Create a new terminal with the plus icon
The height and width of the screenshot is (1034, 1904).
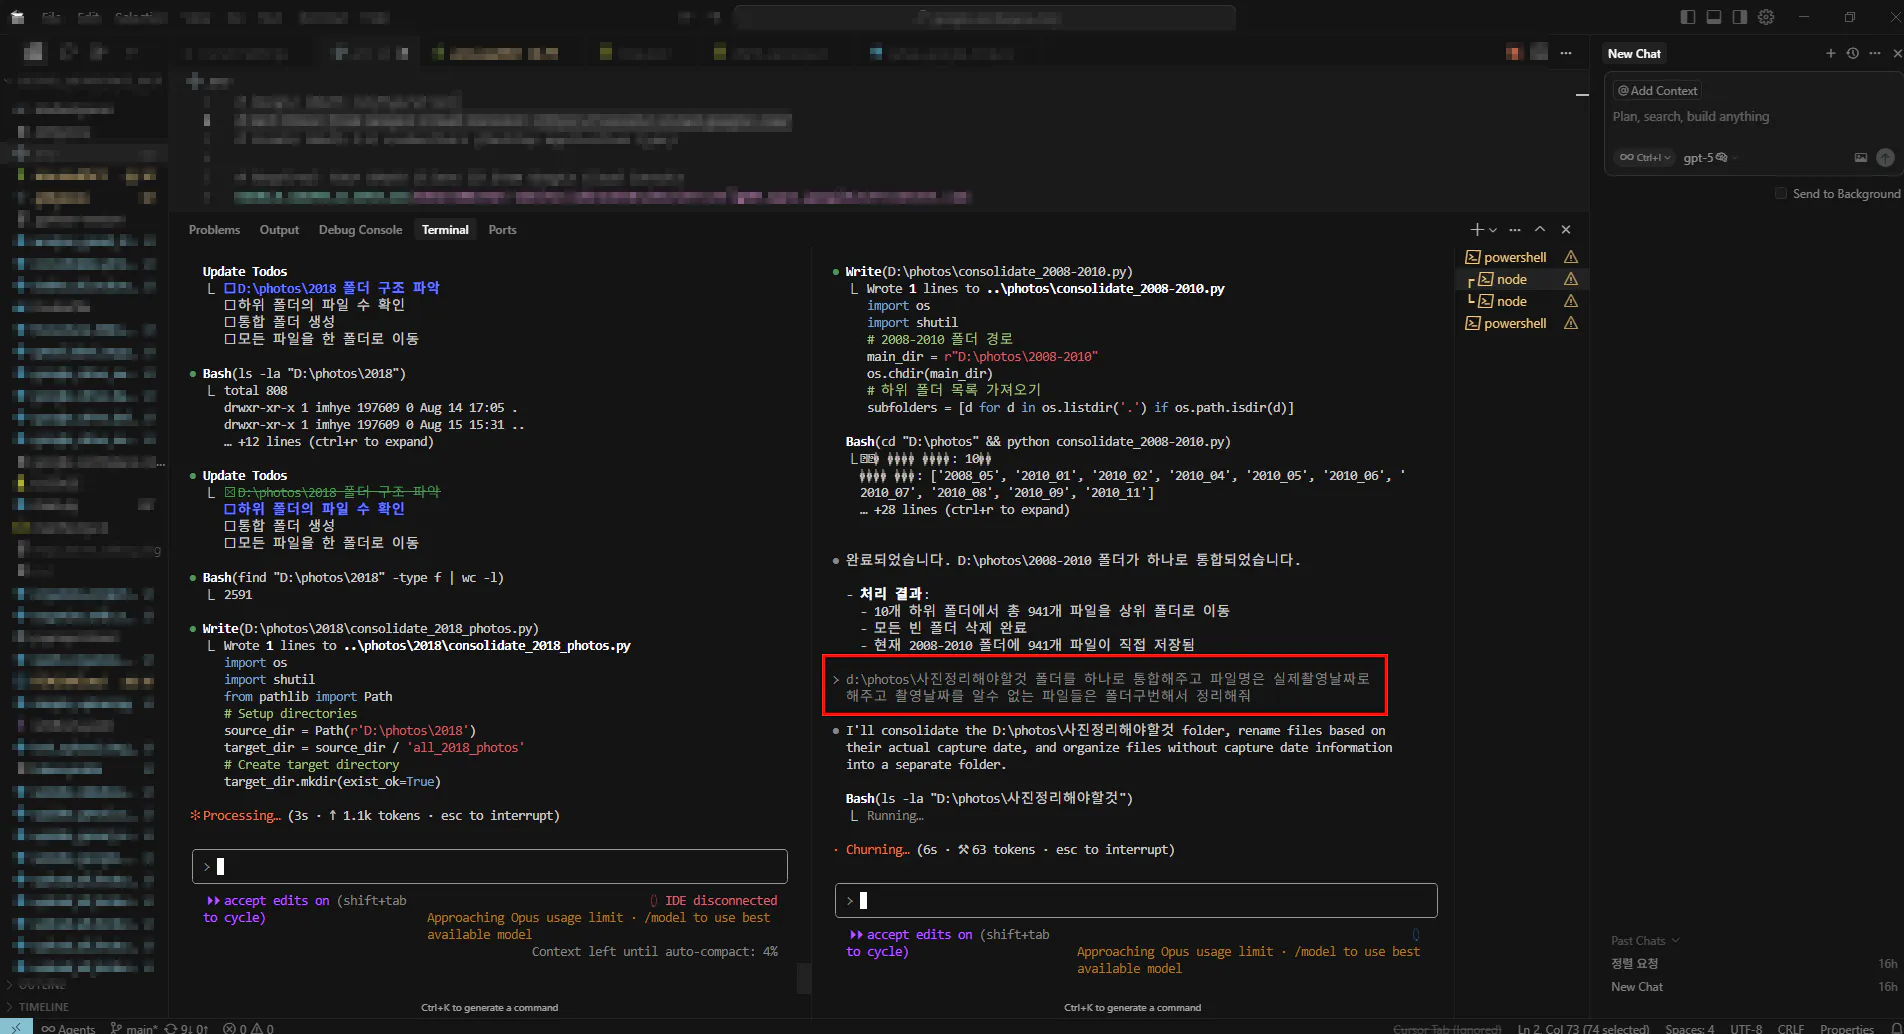(x=1477, y=230)
